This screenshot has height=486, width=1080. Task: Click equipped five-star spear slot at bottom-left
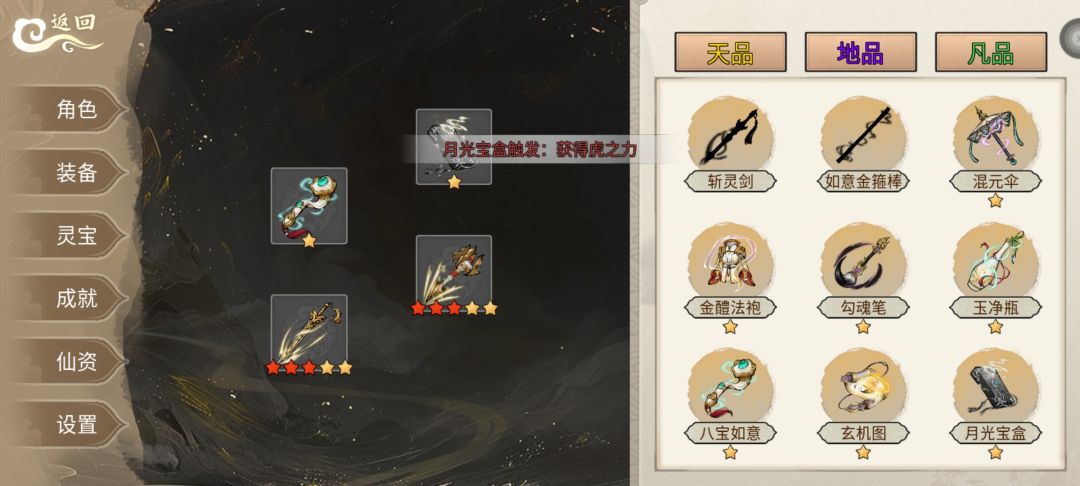309,332
